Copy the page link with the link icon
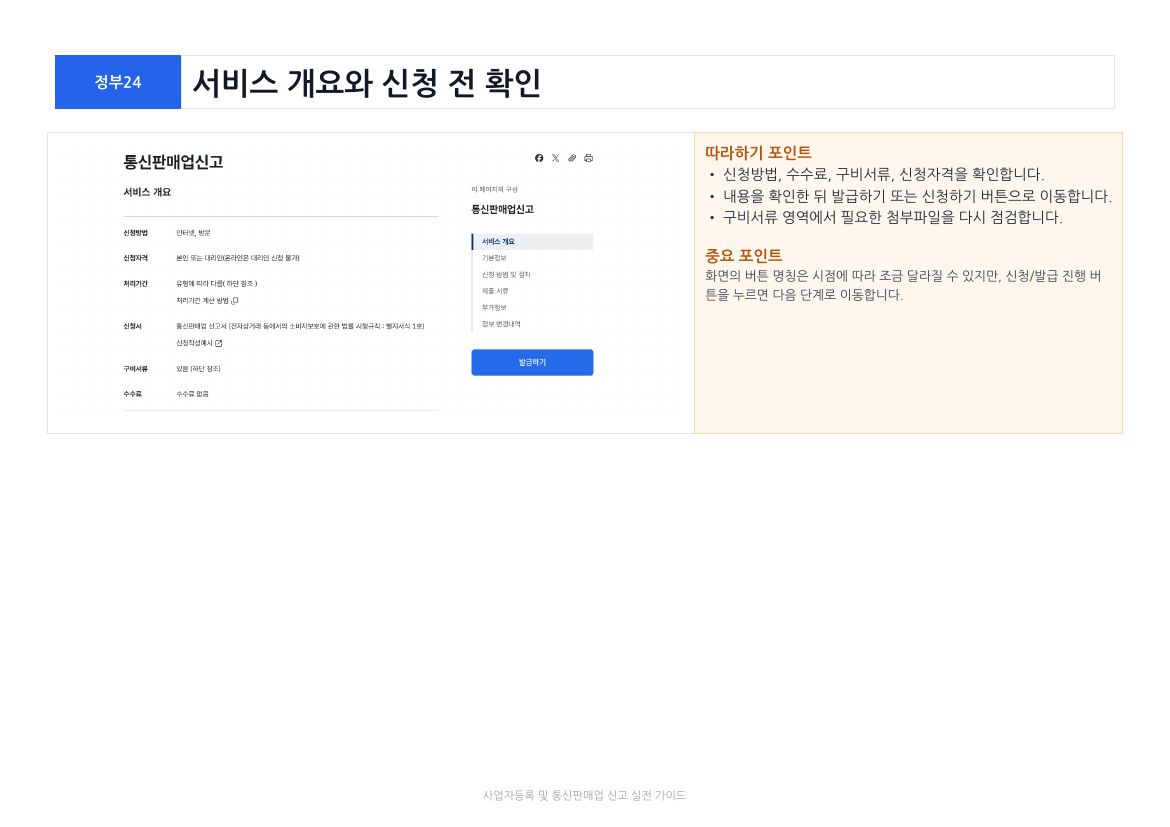 pyautogui.click(x=572, y=158)
